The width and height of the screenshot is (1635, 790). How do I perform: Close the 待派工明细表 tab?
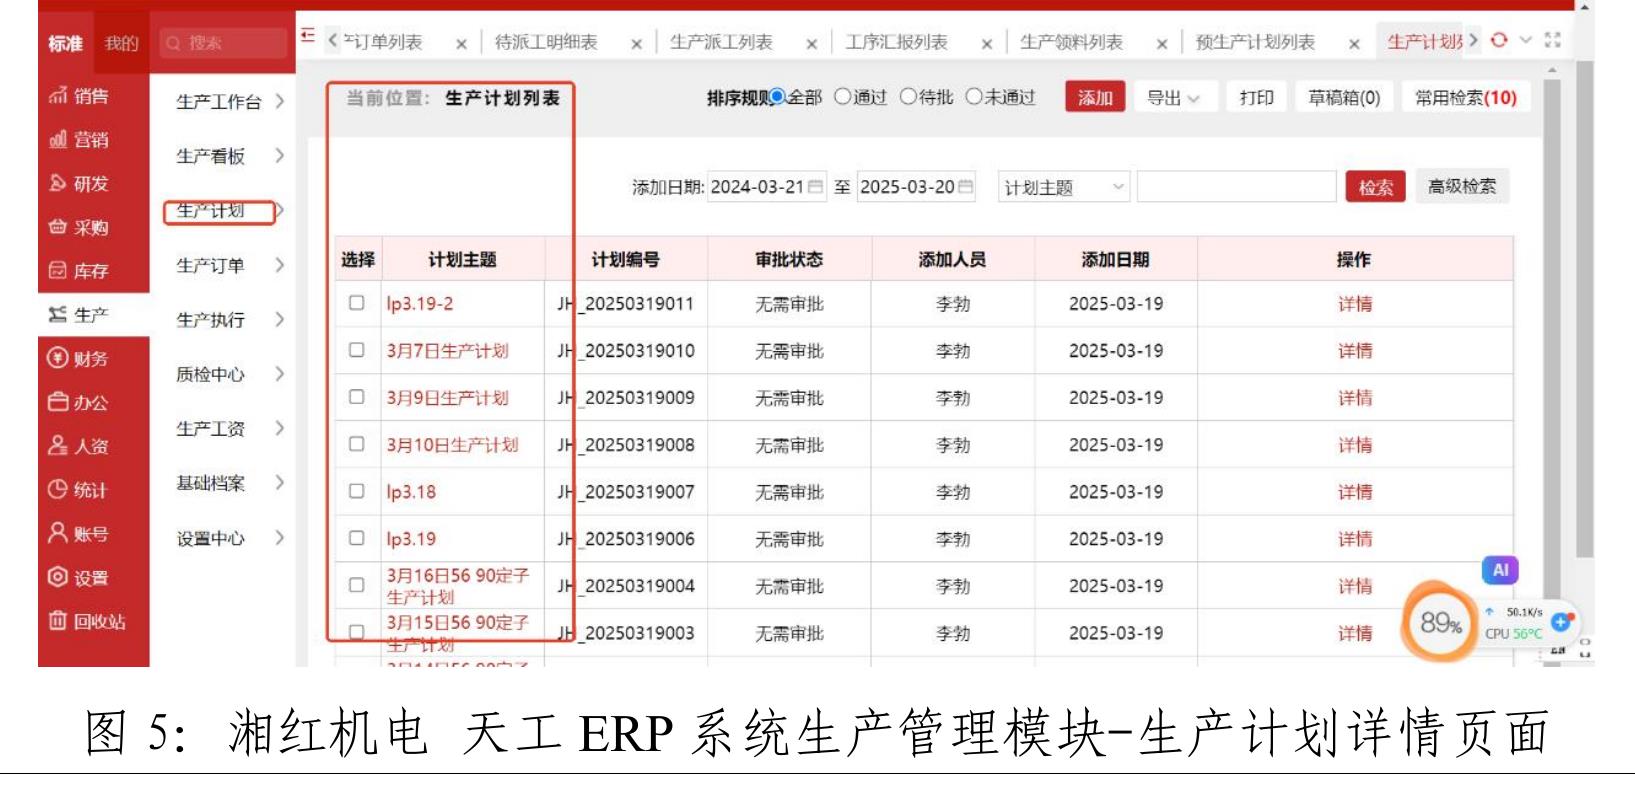coord(637,44)
